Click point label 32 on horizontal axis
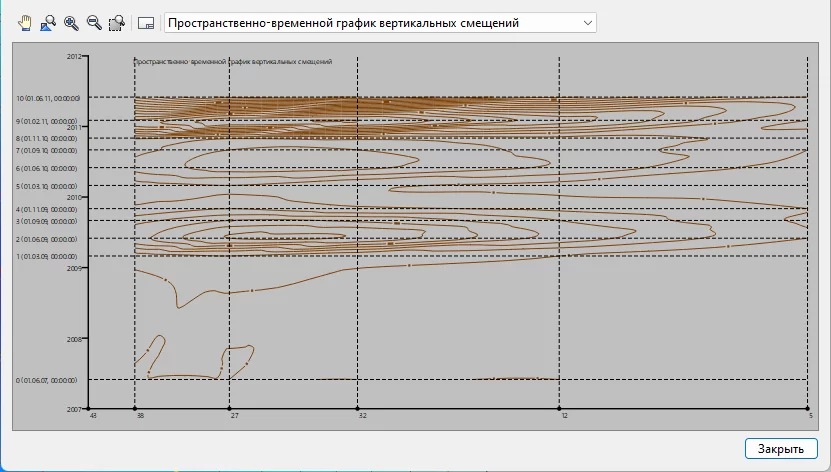831x472 pixels. click(x=363, y=415)
